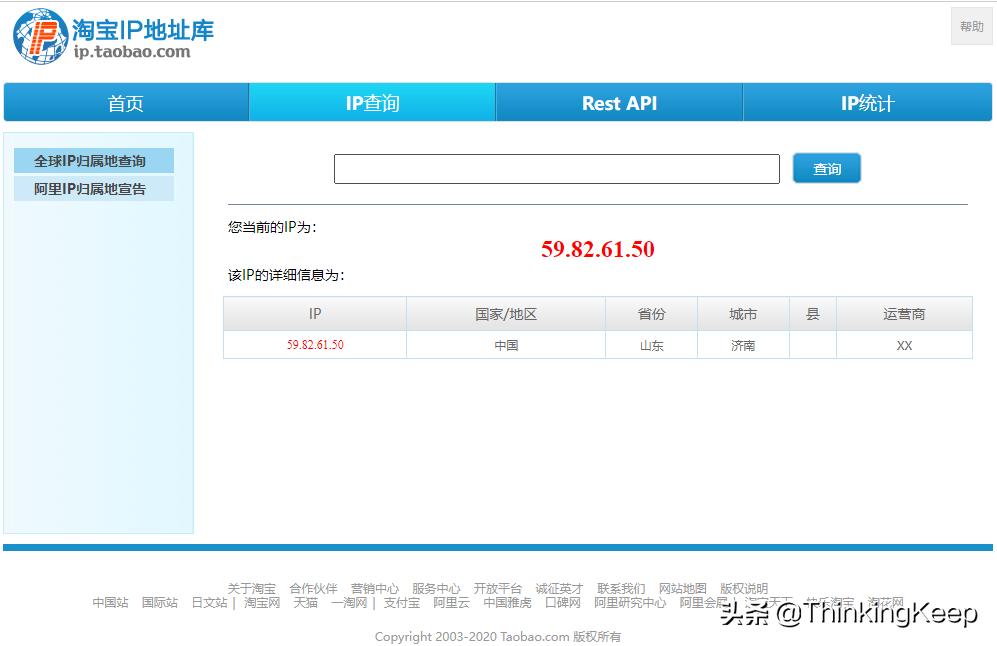Open the 开放平台 open platform link

(x=499, y=588)
